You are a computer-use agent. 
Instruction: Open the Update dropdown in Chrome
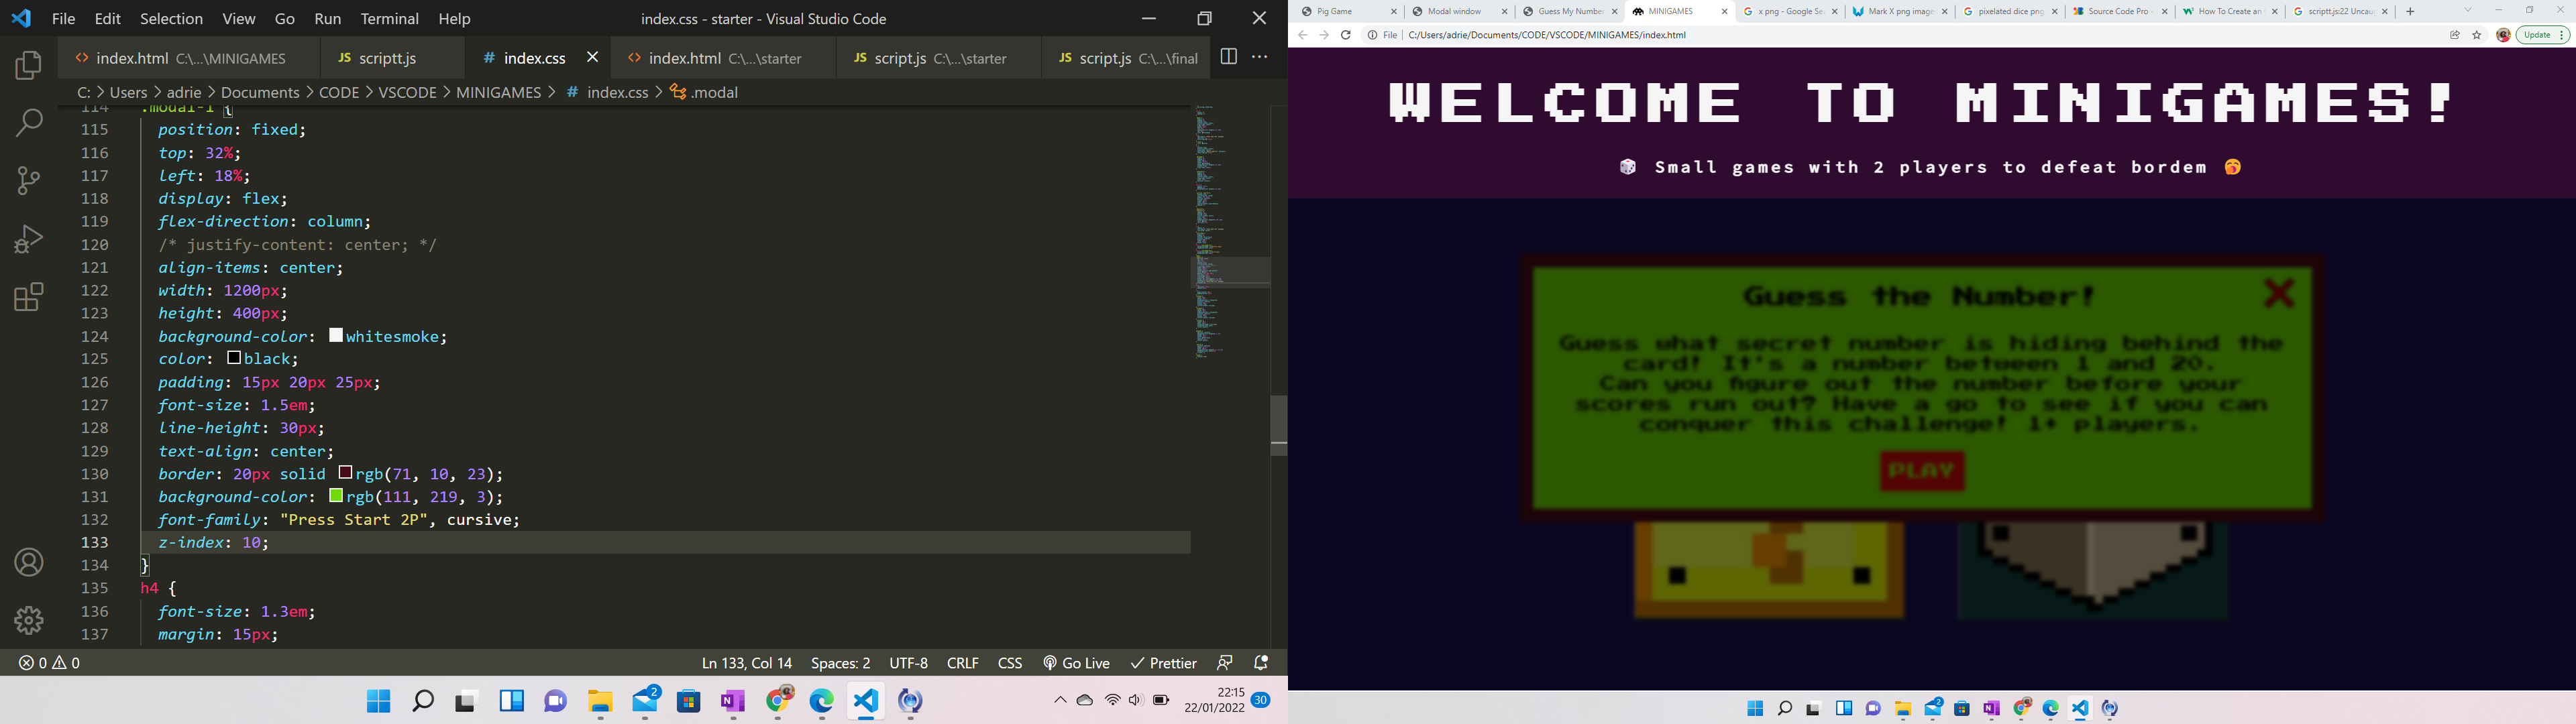tap(2540, 34)
